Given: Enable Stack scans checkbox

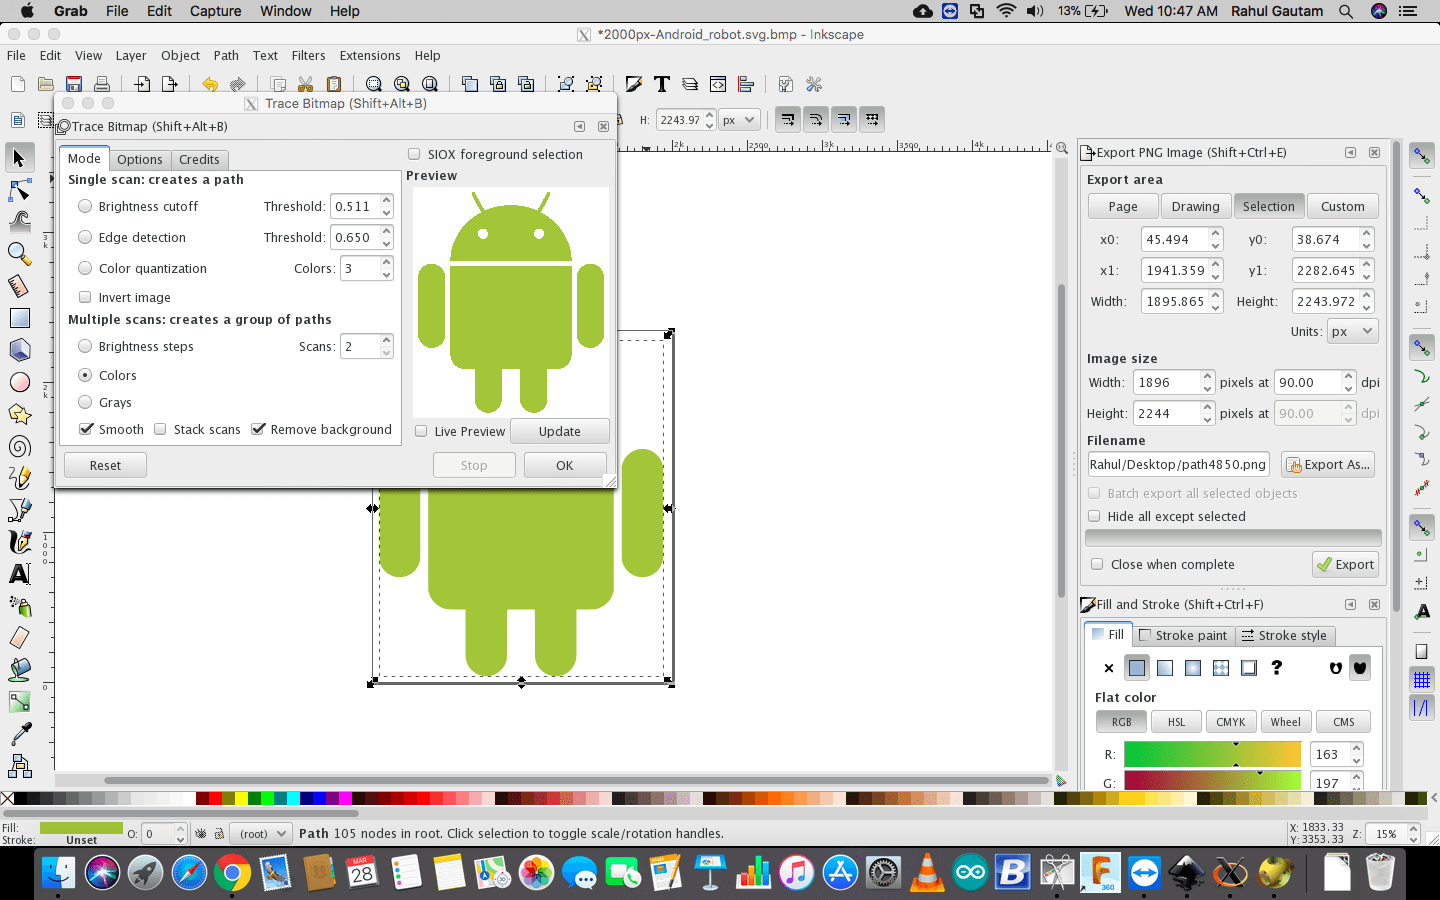Looking at the screenshot, I should [160, 429].
